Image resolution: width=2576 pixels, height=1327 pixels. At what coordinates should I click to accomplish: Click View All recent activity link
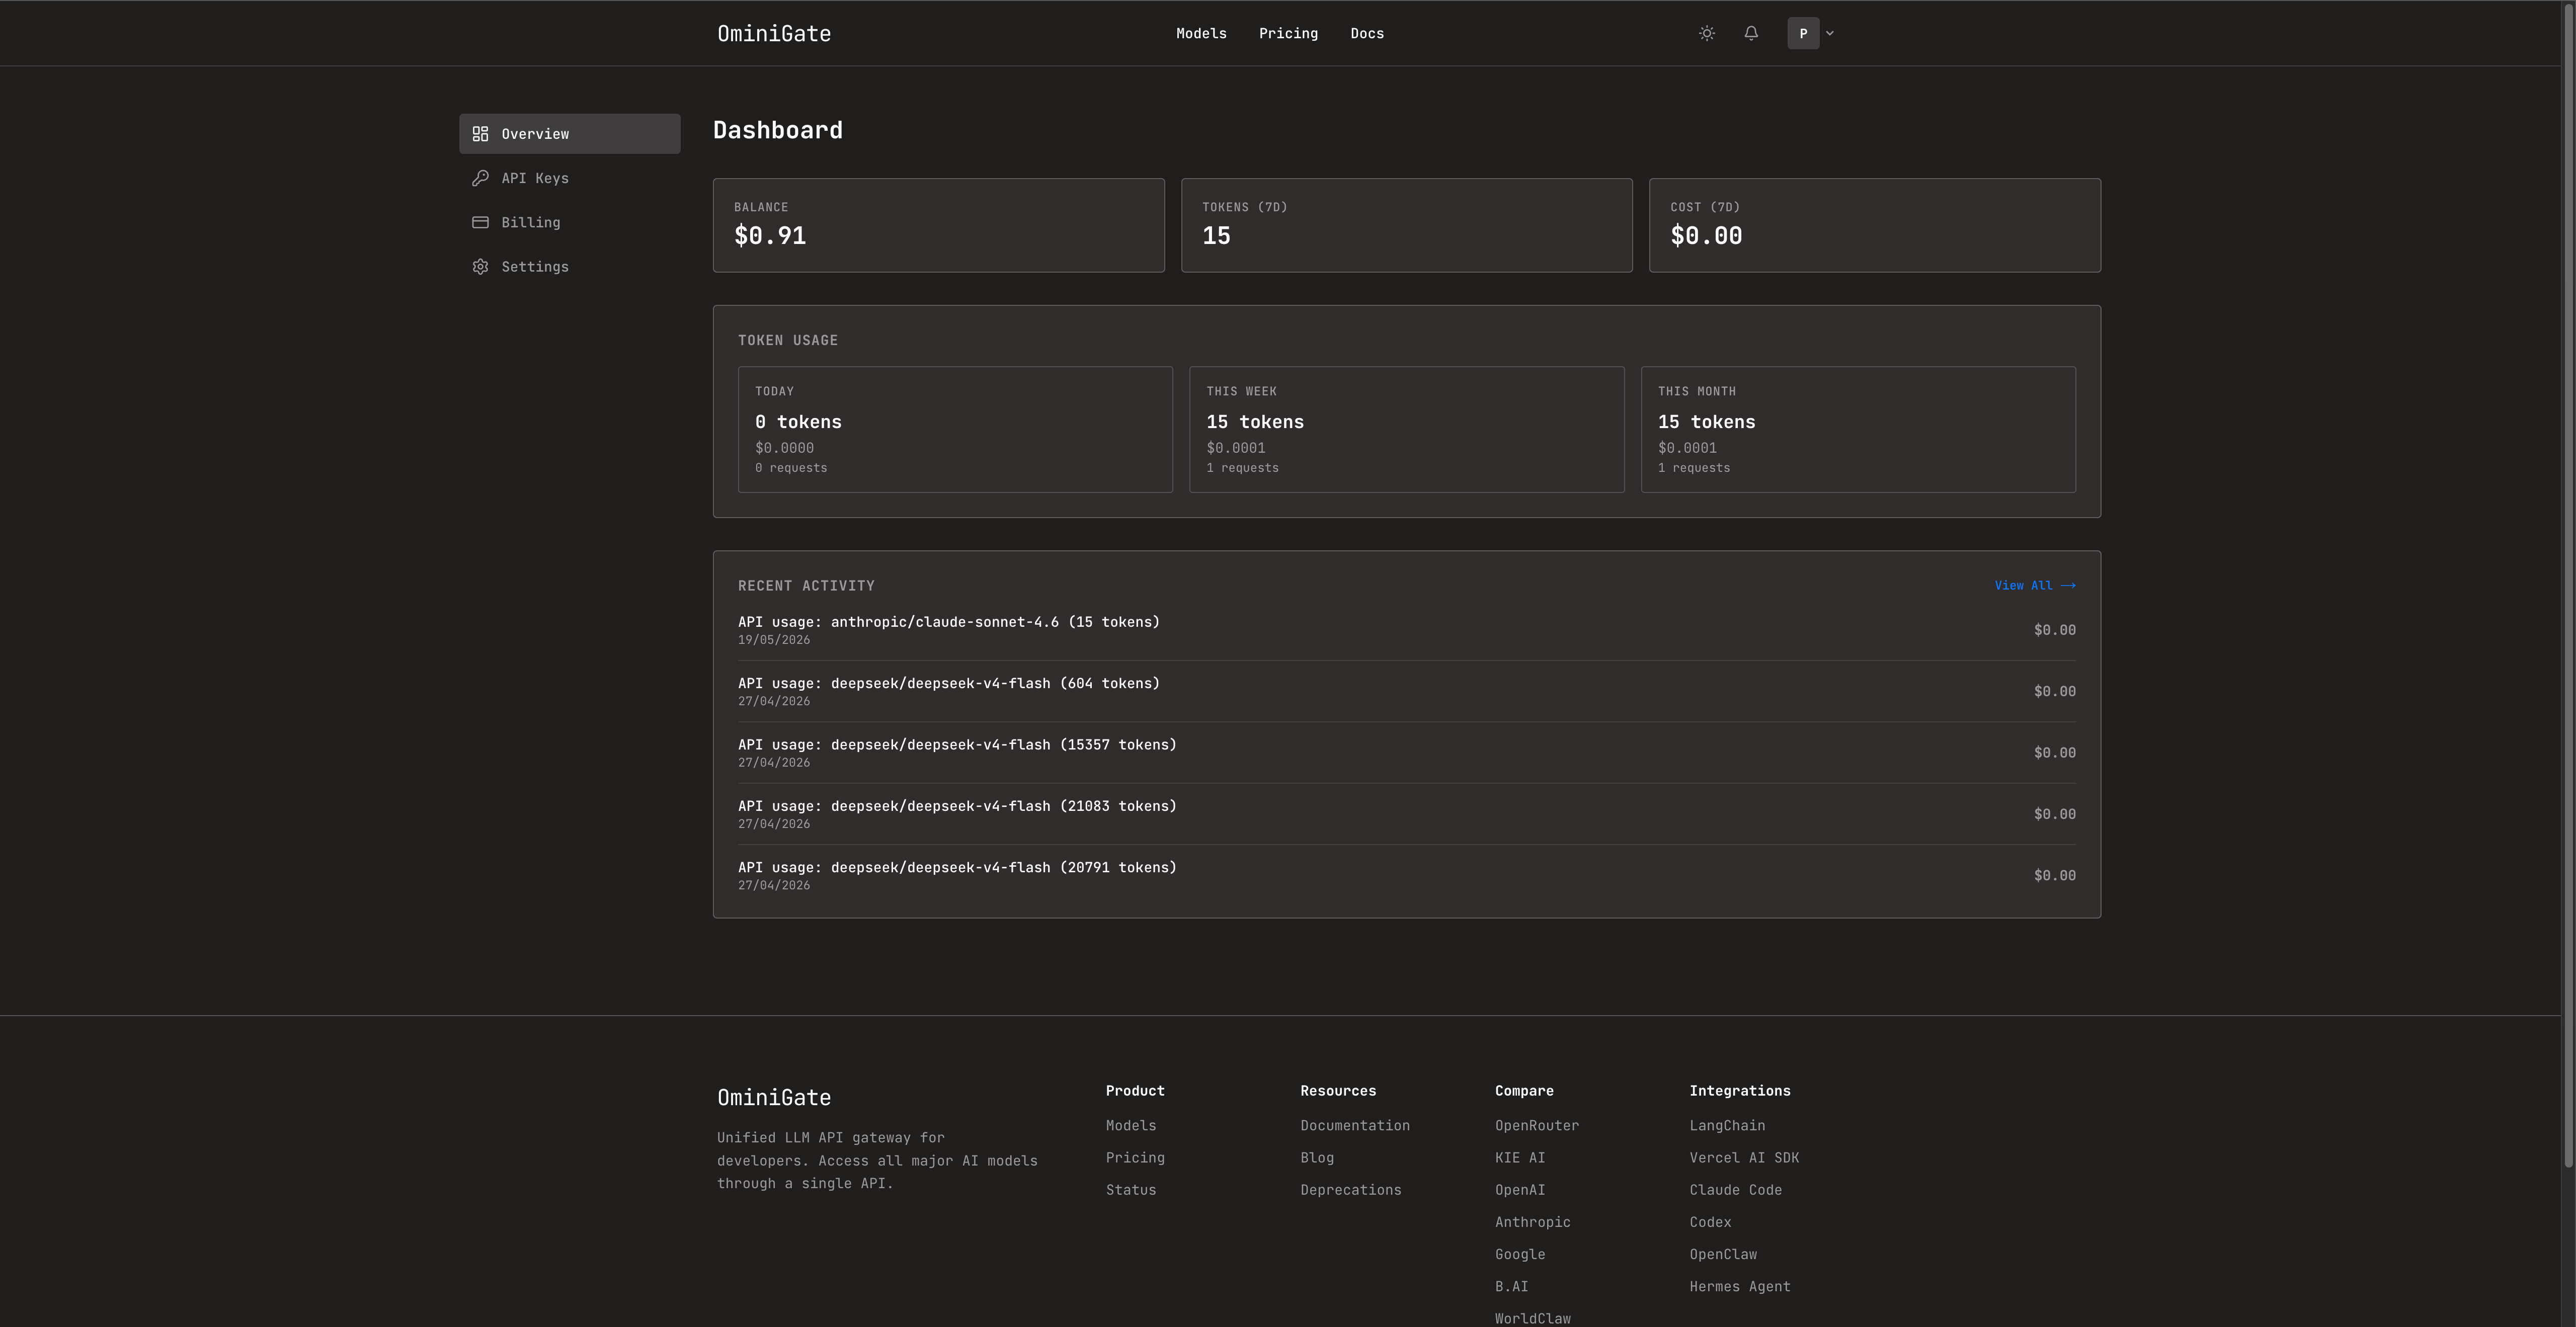click(x=2035, y=586)
